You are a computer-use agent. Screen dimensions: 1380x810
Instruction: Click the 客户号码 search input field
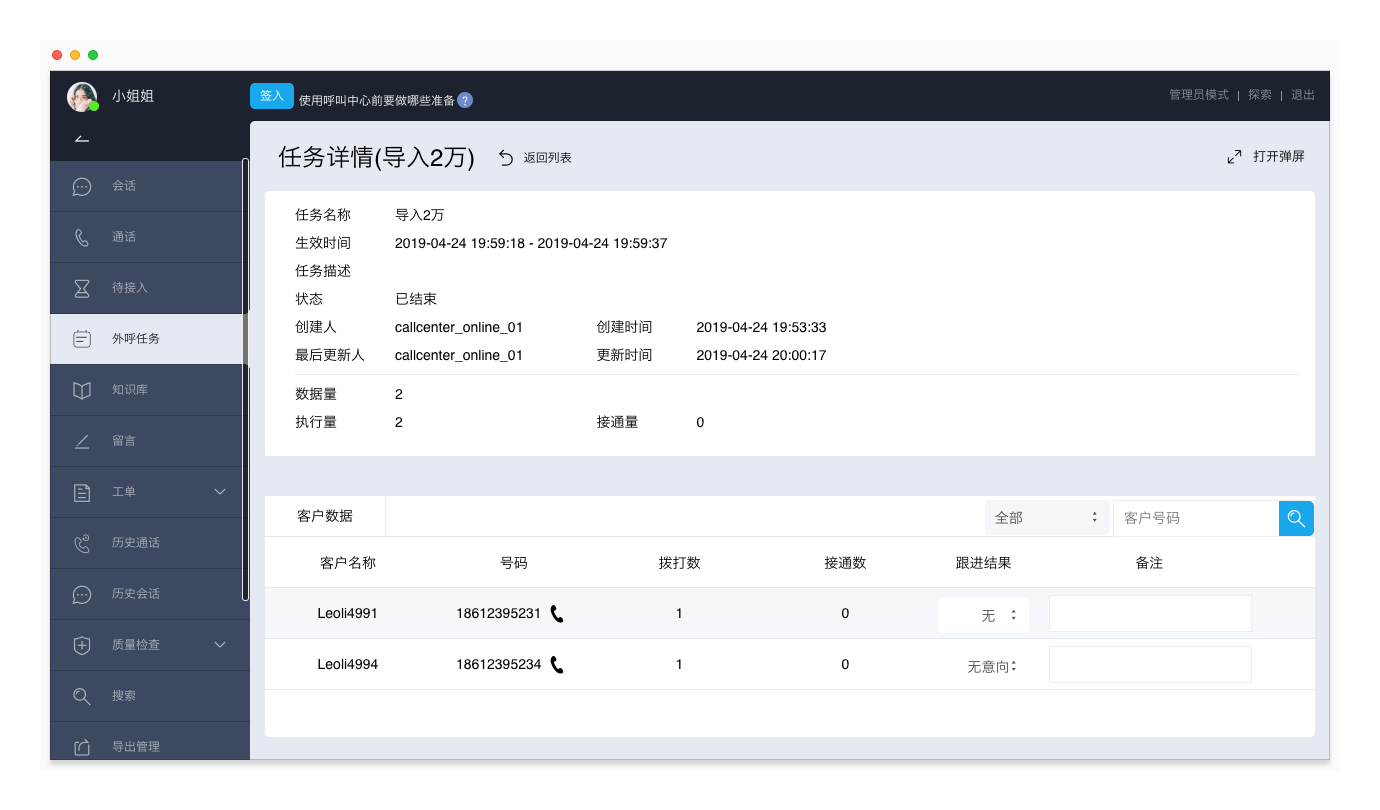pos(1195,518)
